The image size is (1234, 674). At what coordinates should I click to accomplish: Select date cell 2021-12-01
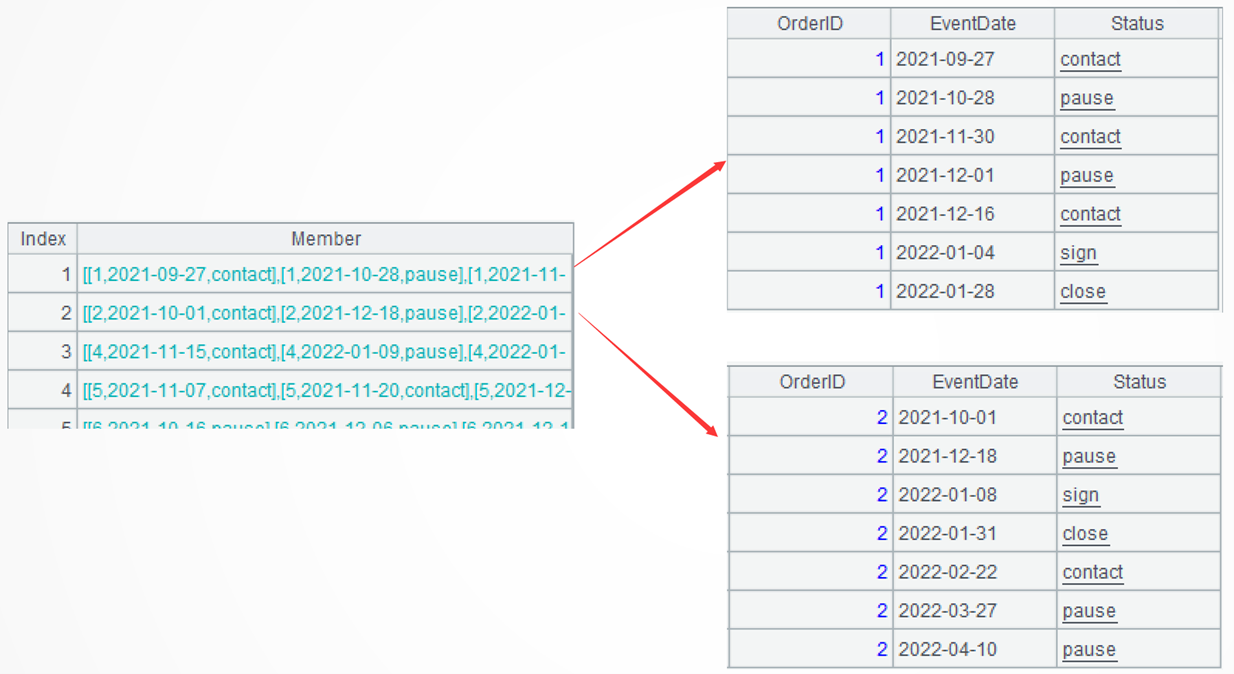[x=973, y=175]
